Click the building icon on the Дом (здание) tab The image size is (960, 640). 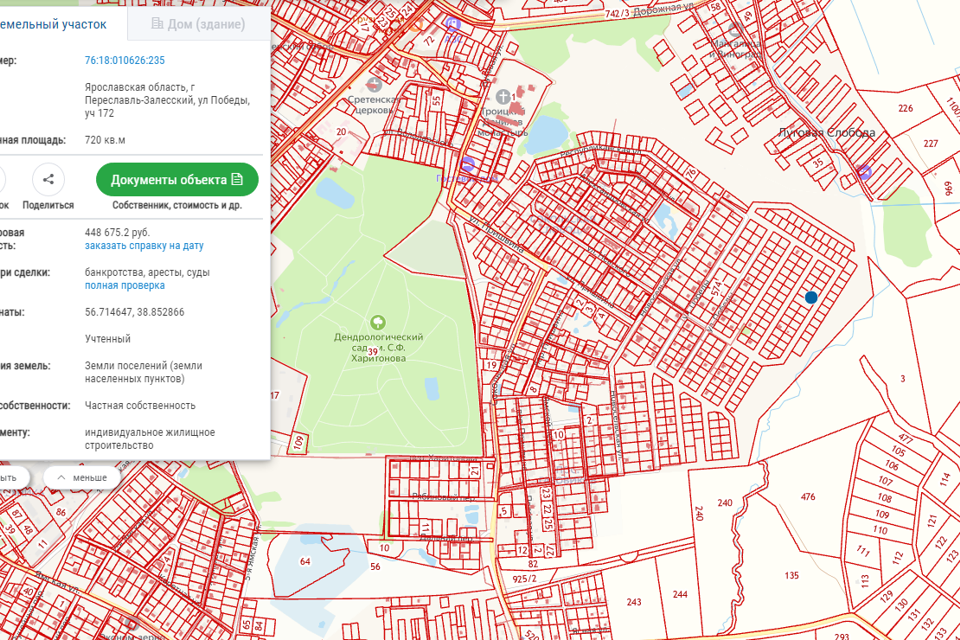(157, 23)
